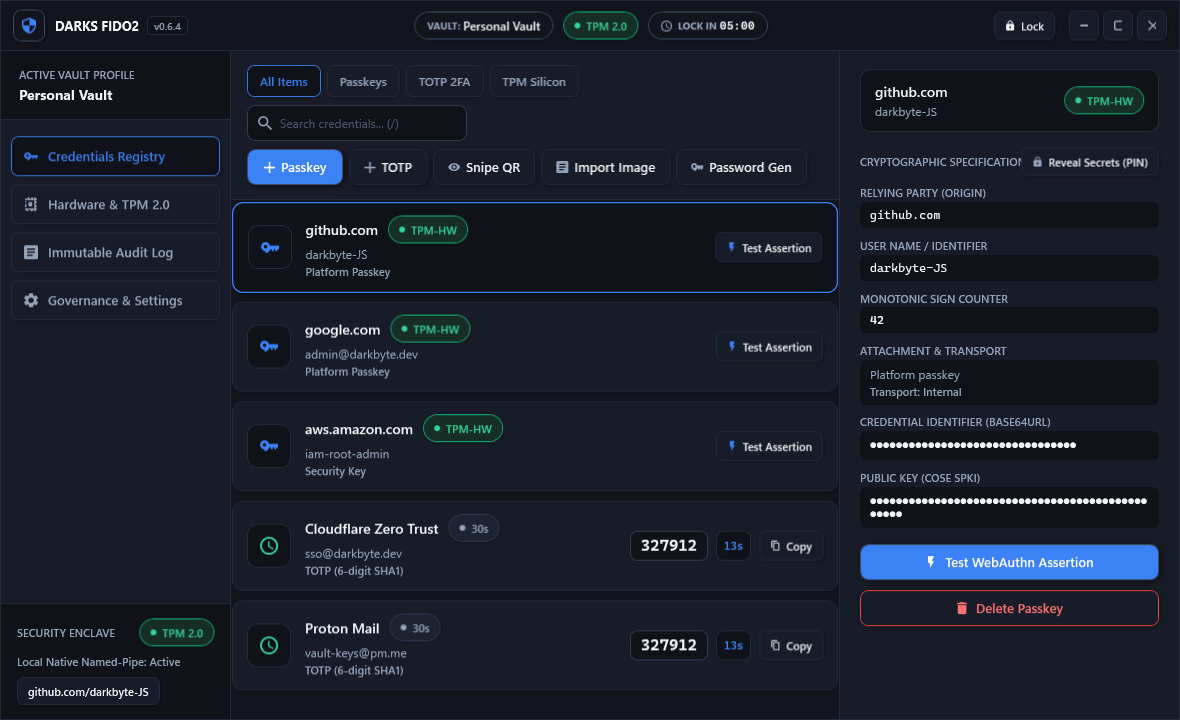Click TPM-HW badge on github.com row
This screenshot has width=1180, height=720.
click(x=427, y=230)
